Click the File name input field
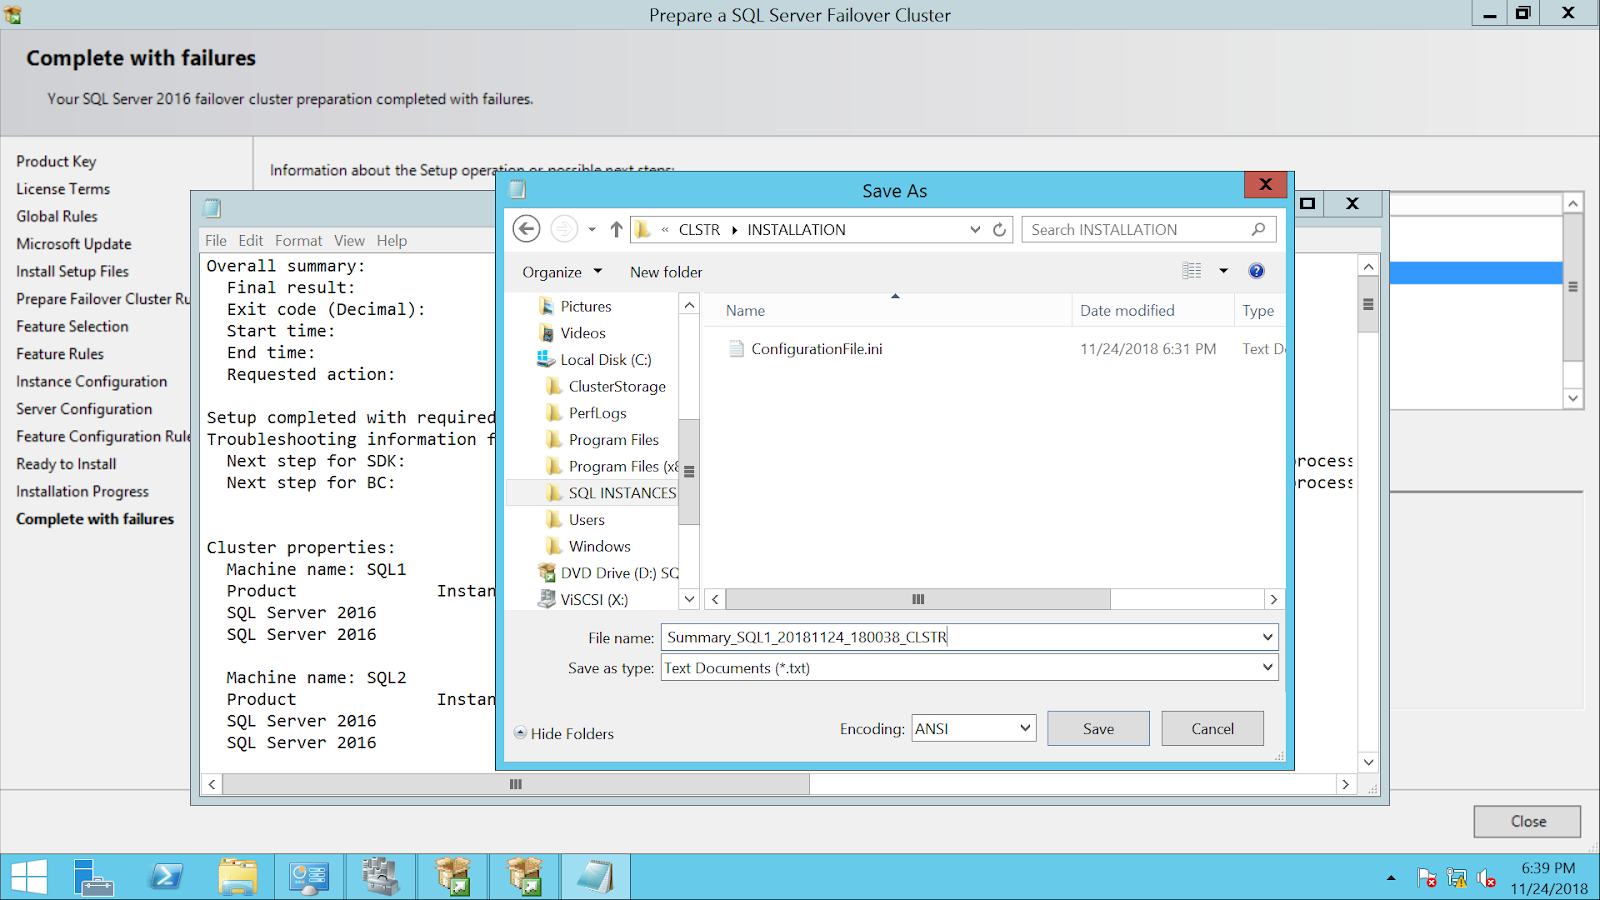This screenshot has width=1600, height=900. click(969, 637)
